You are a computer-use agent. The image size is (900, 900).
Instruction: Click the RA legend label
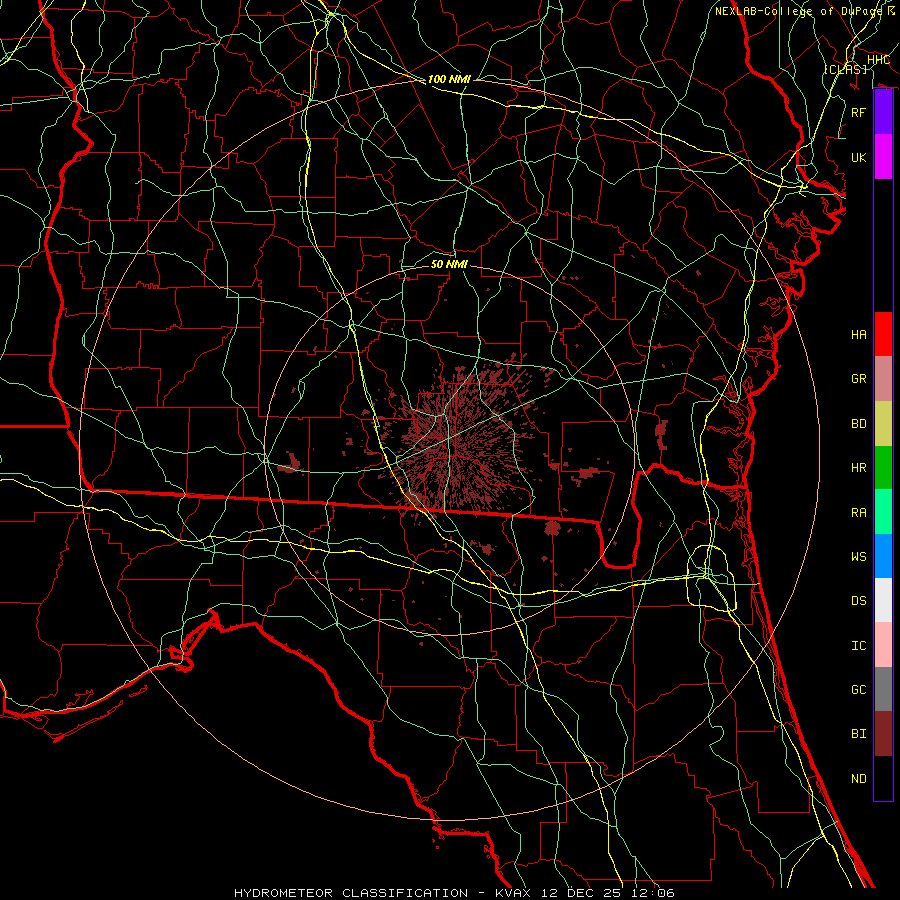(x=858, y=512)
